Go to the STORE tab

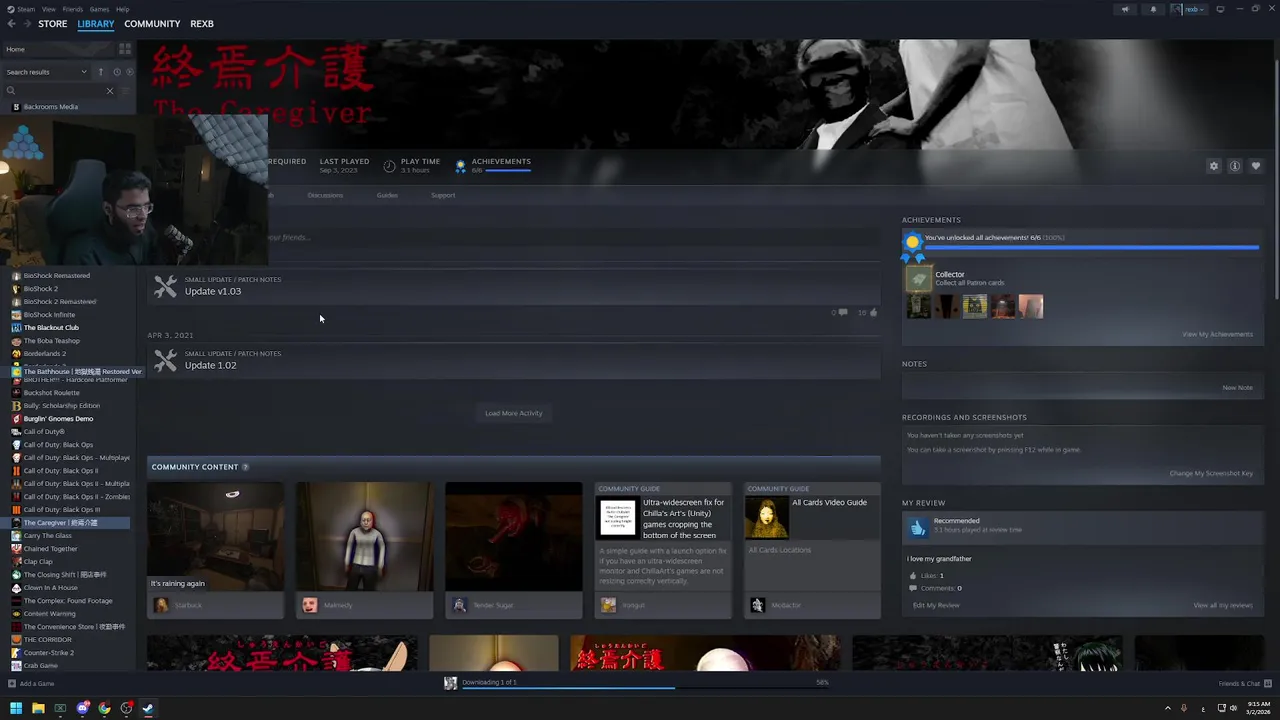pos(53,24)
